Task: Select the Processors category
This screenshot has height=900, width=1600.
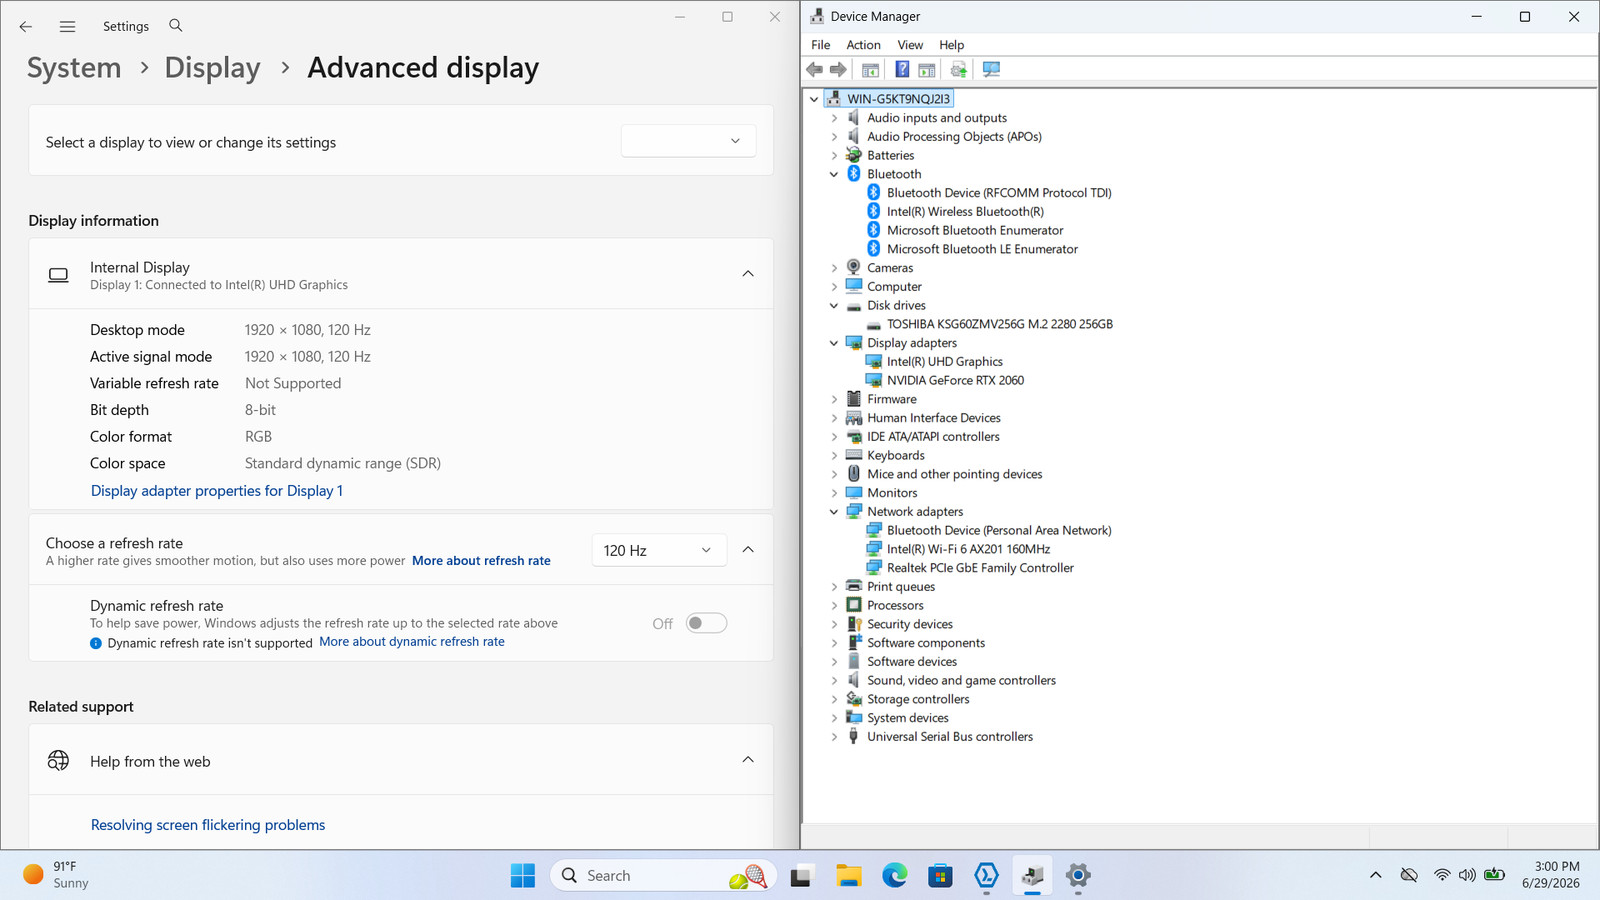Action: pyautogui.click(x=895, y=606)
